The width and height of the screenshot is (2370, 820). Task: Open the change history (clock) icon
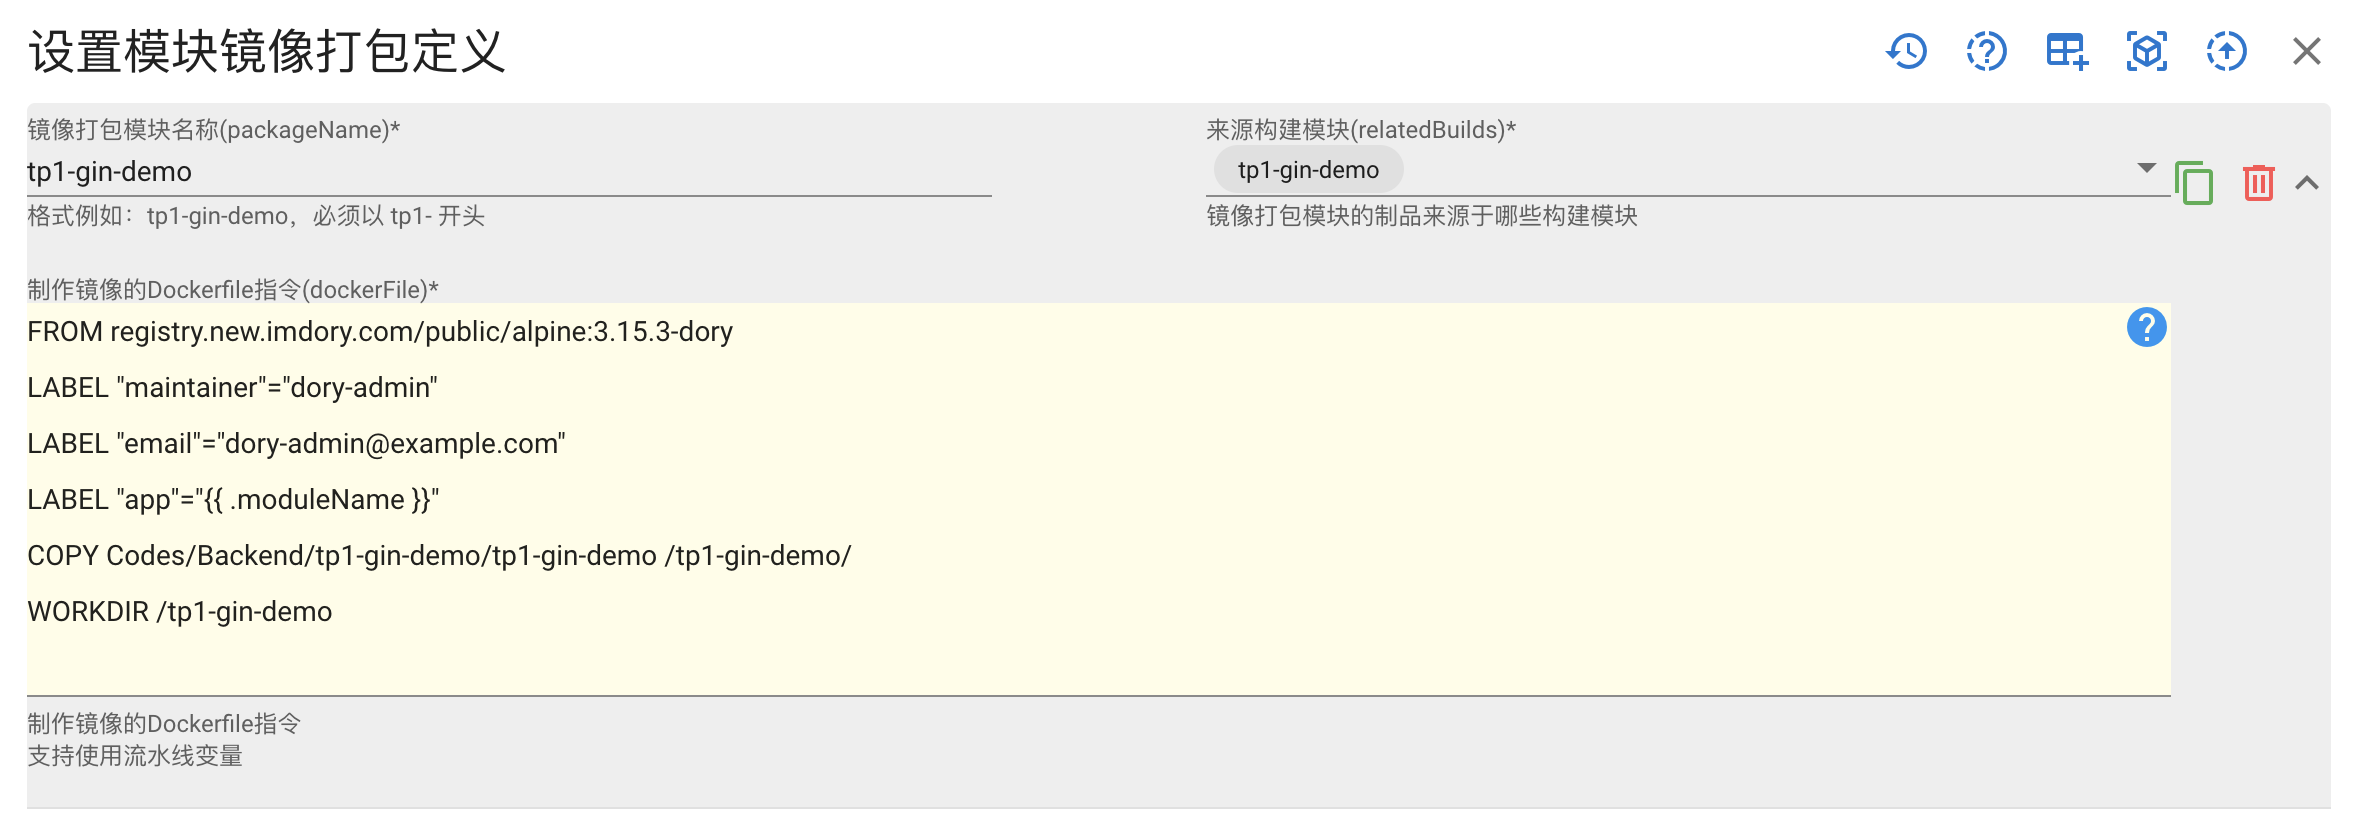1907,51
